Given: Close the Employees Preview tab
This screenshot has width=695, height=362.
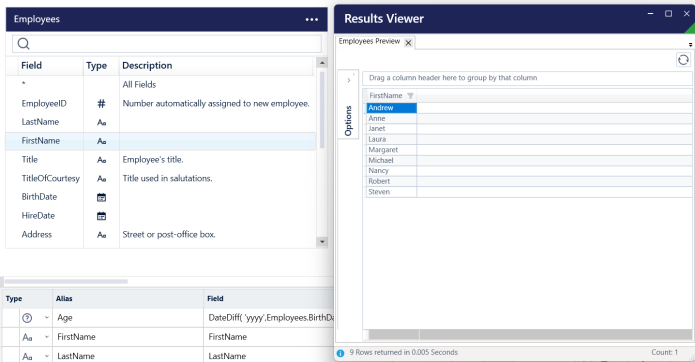Looking at the screenshot, I should (408, 43).
